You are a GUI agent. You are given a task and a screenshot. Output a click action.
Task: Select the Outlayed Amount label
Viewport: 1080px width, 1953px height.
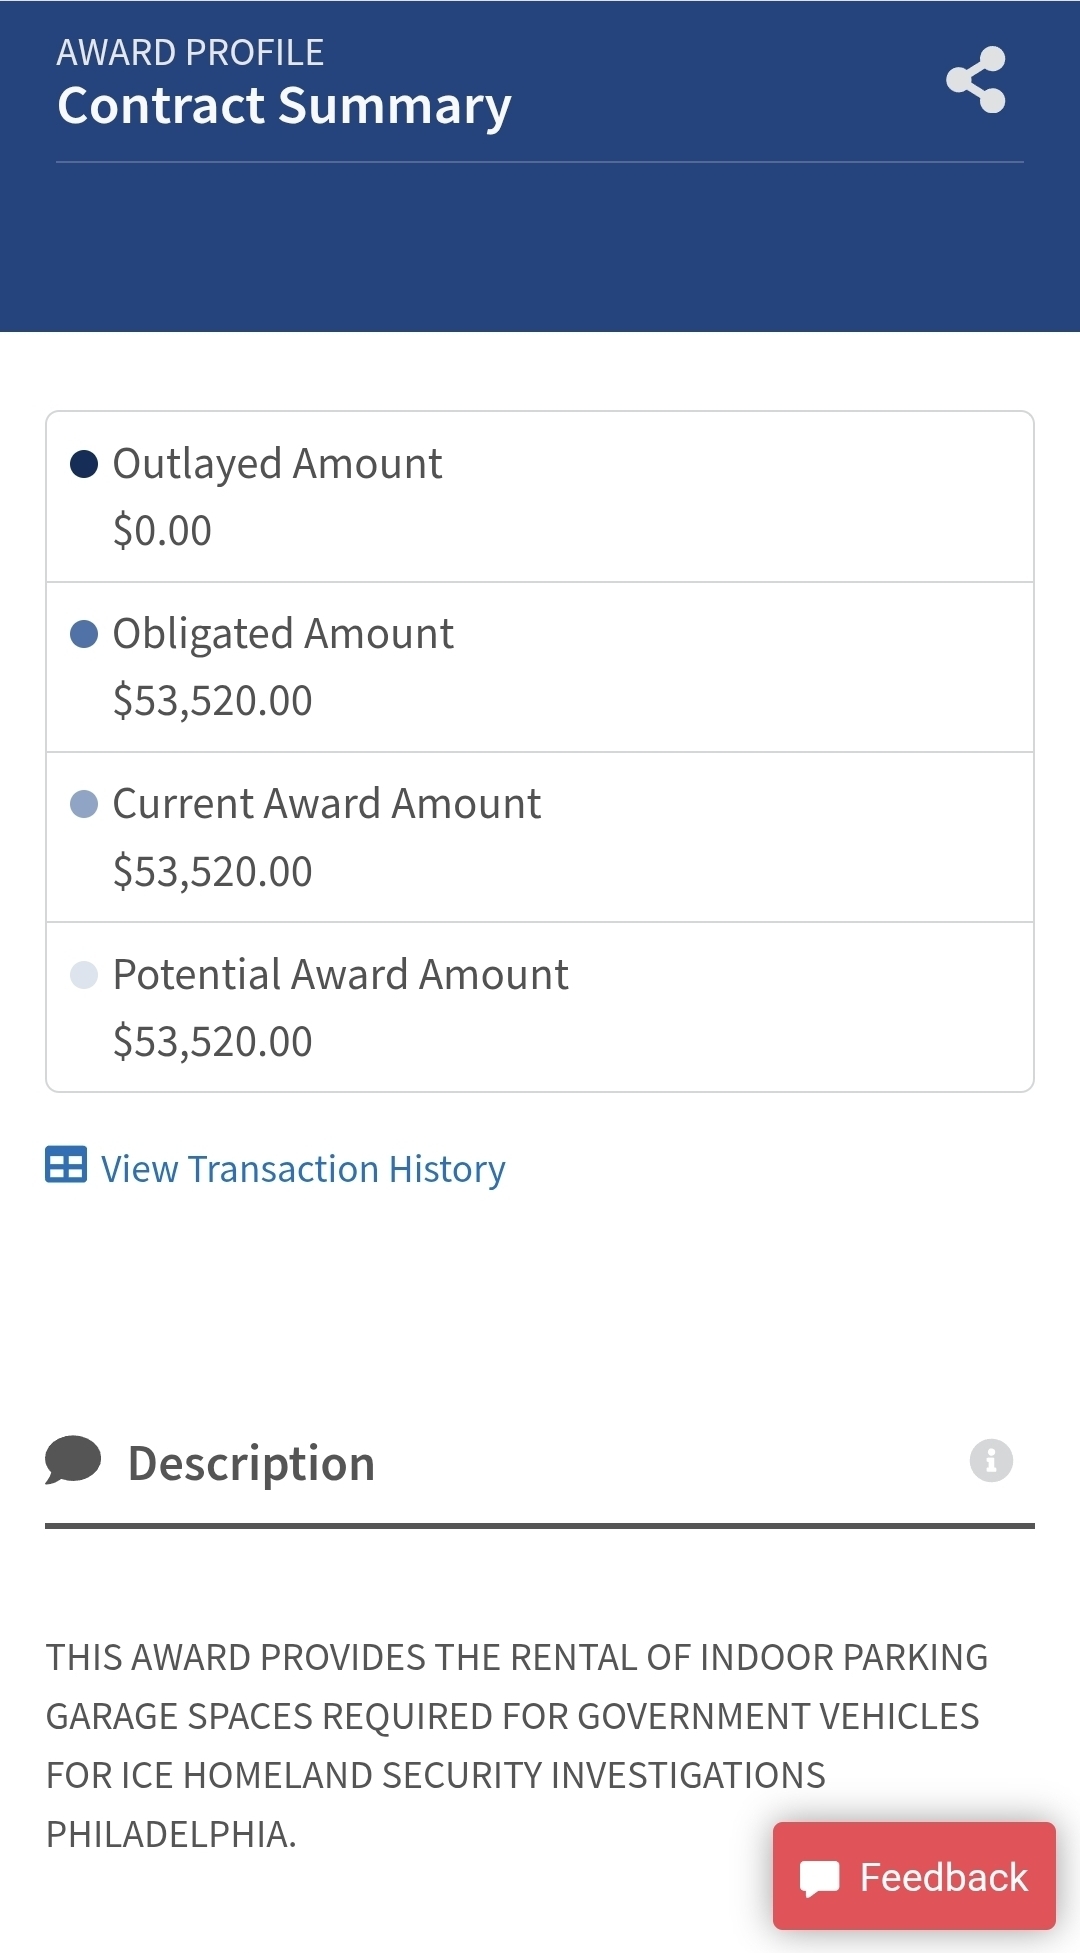coord(277,464)
